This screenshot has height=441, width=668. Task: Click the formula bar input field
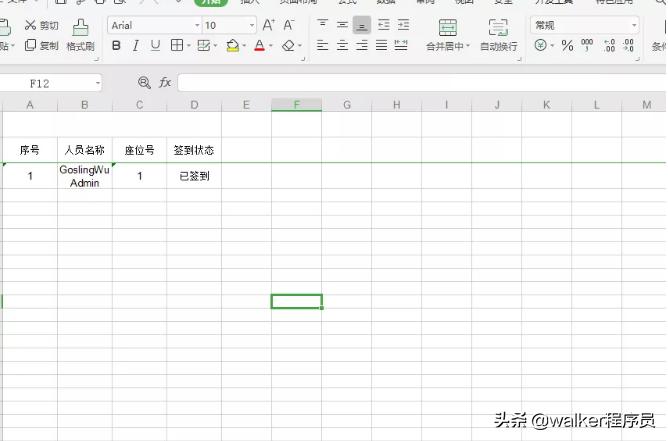coord(422,83)
